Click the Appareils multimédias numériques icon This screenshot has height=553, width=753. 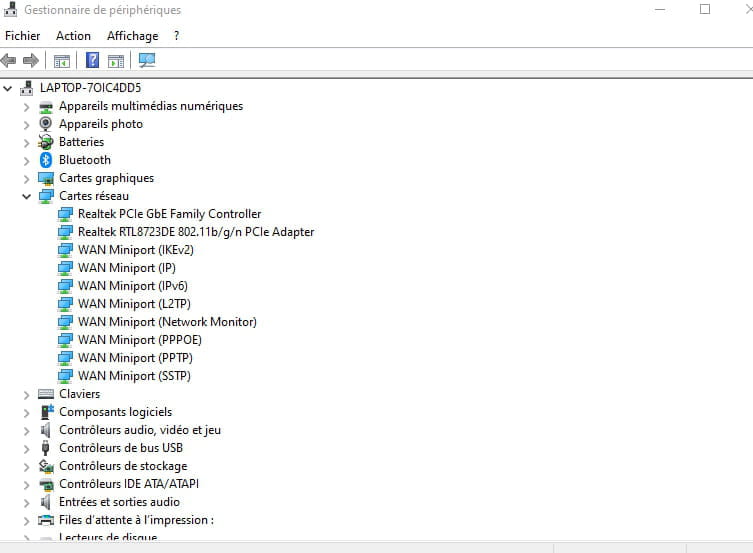(46, 107)
